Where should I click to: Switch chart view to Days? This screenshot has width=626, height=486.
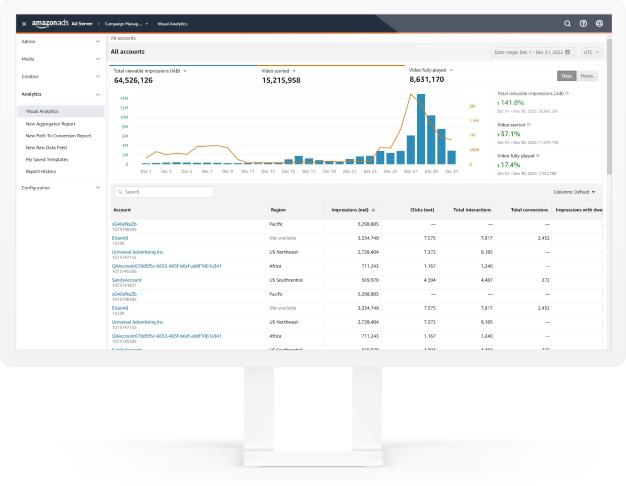point(566,75)
